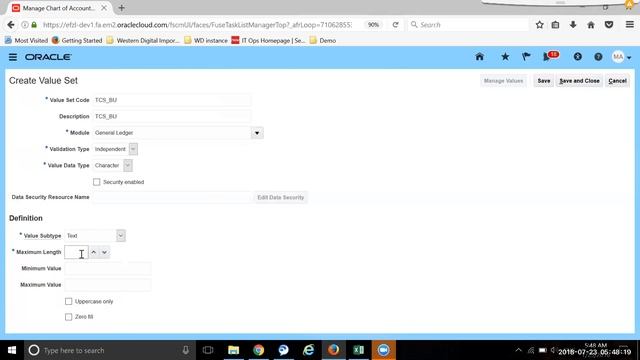This screenshot has width=640, height=360.
Task: Click Edit Data Security button
Action: [x=280, y=198]
